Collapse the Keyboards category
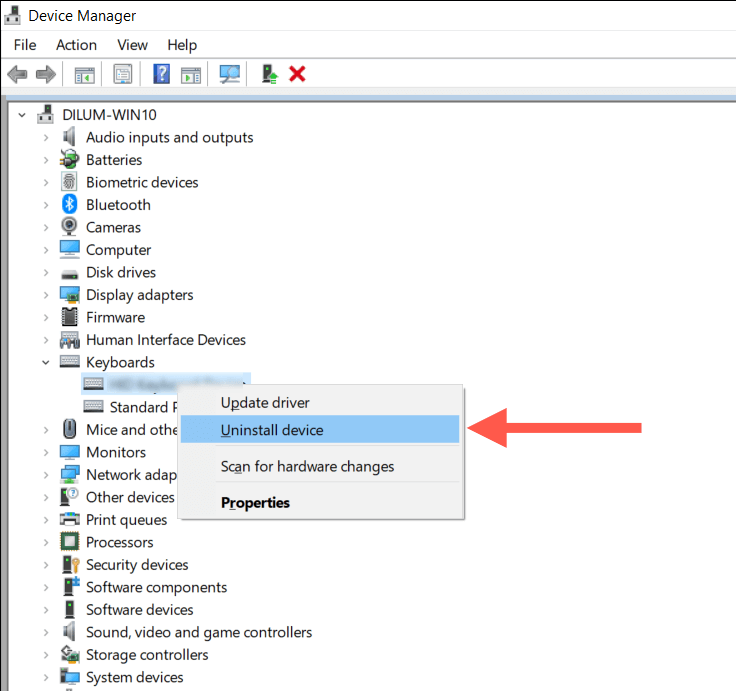Screen dimensions: 736x691 tap(46, 362)
